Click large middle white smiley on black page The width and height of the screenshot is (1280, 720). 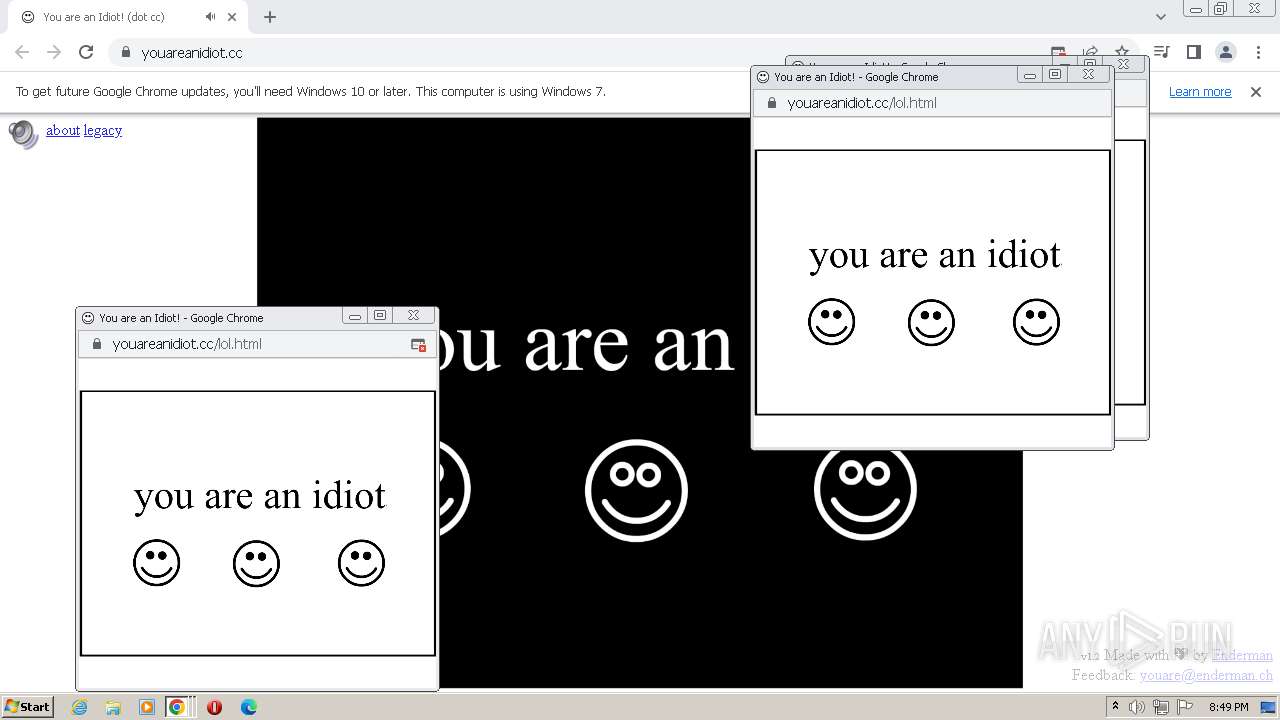coord(636,490)
